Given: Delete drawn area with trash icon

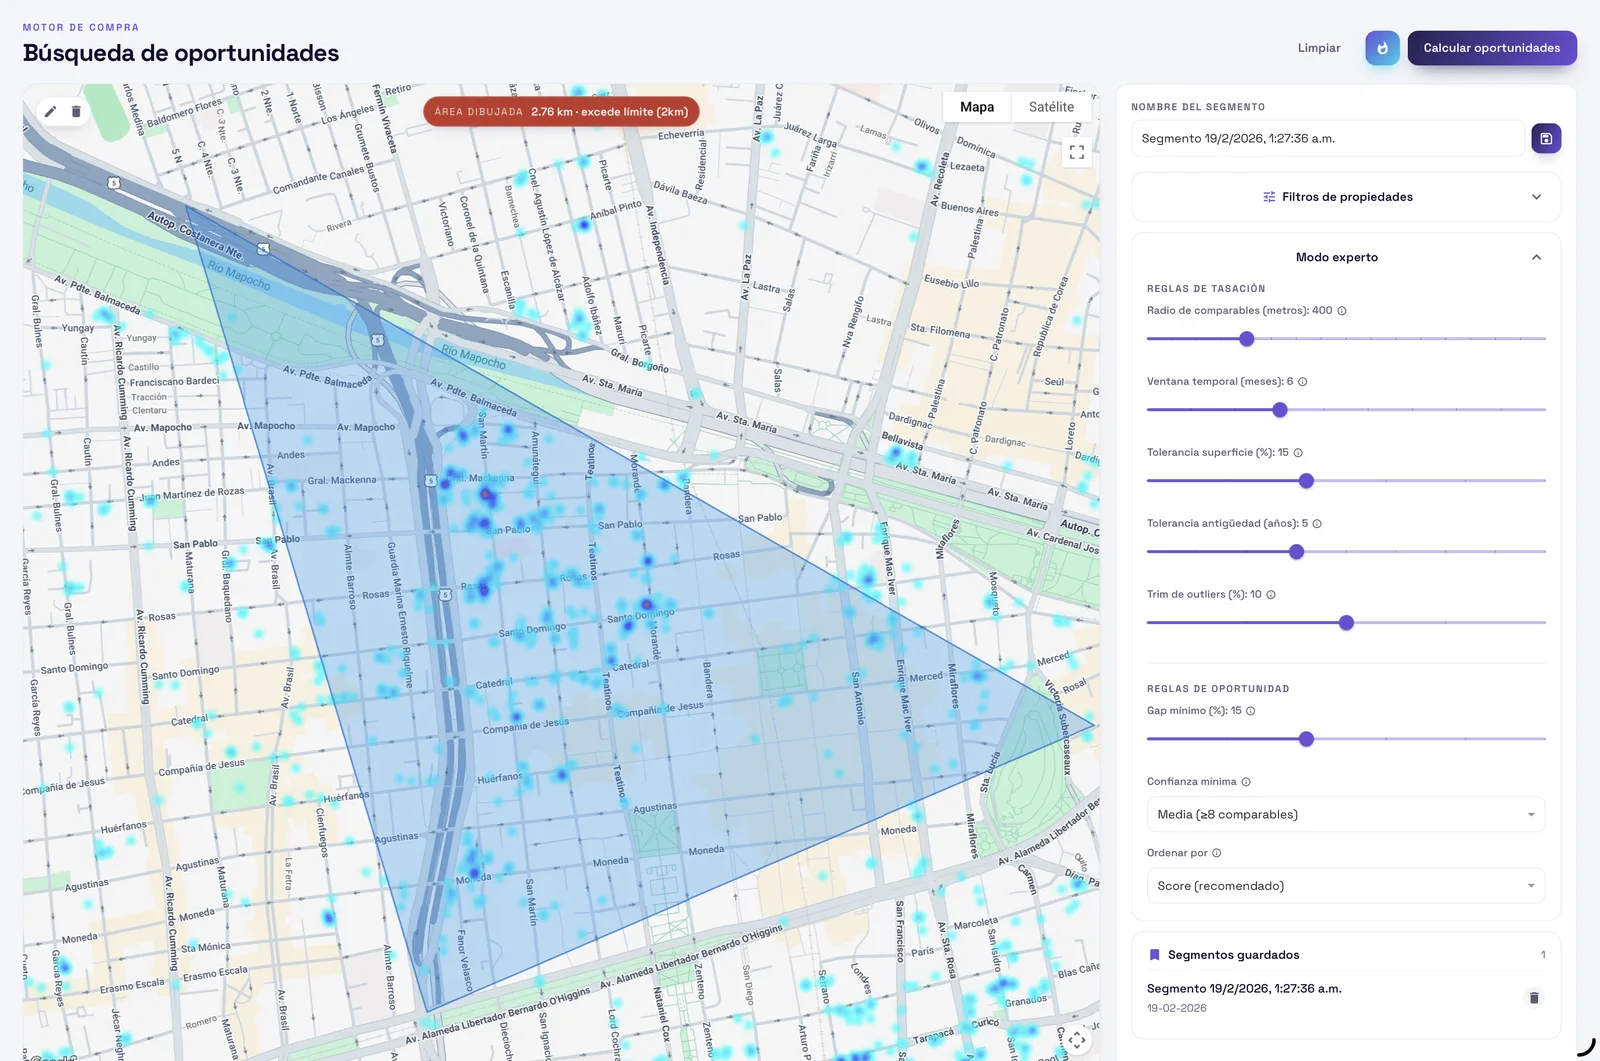Looking at the screenshot, I should pyautogui.click(x=76, y=112).
